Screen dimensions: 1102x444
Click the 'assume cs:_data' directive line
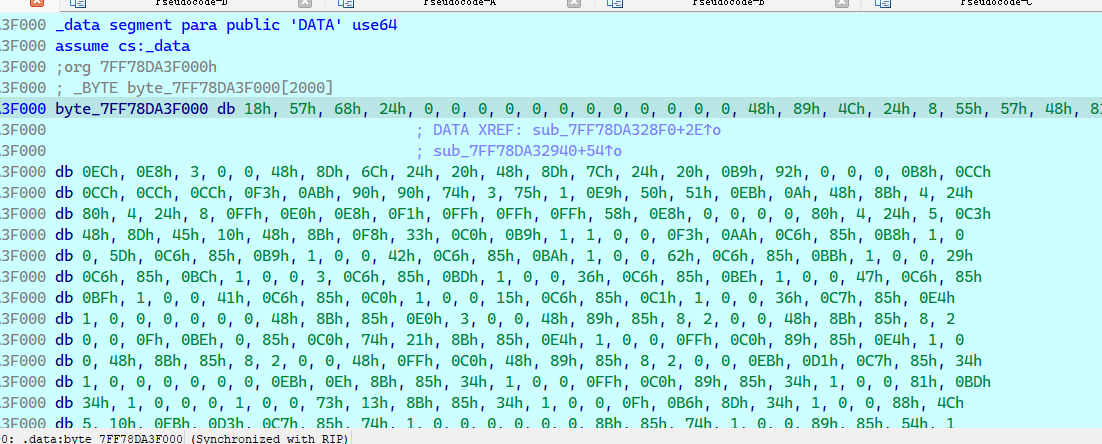122,46
